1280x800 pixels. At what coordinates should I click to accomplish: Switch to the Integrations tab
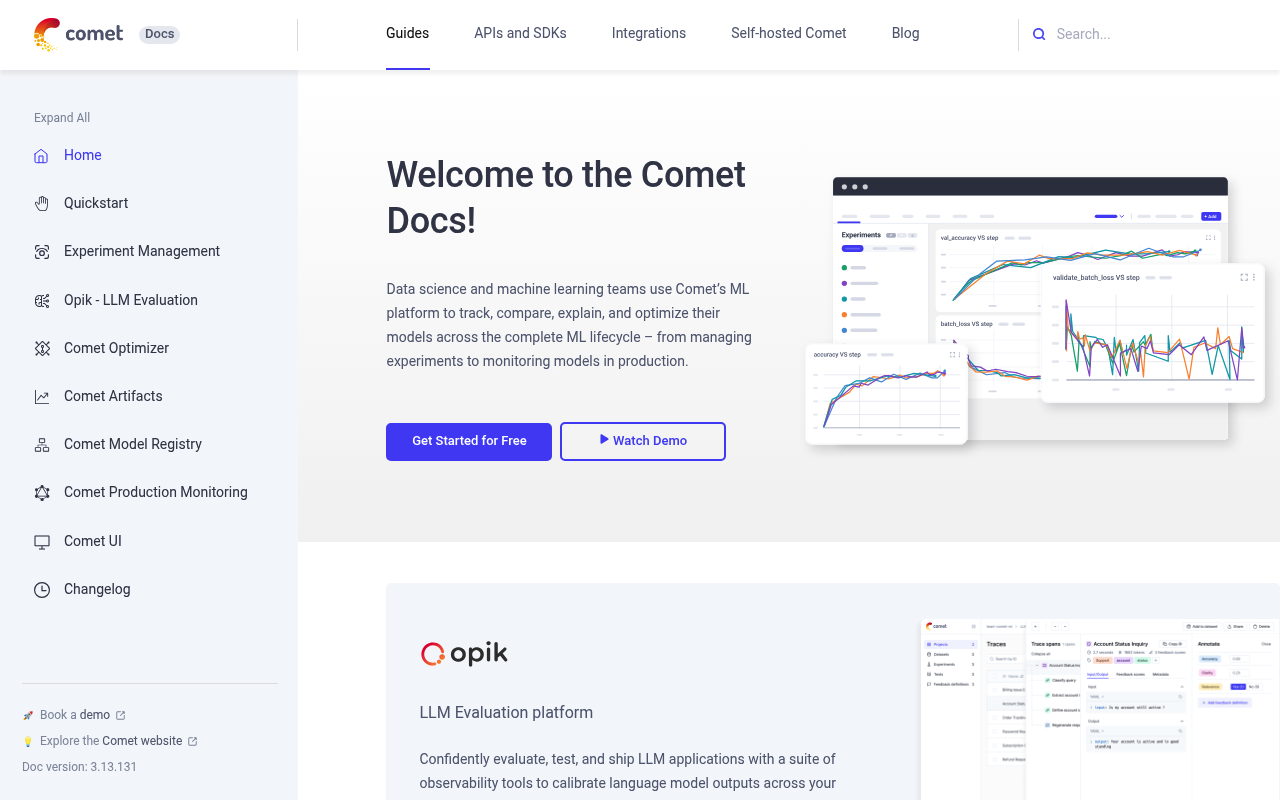point(649,33)
